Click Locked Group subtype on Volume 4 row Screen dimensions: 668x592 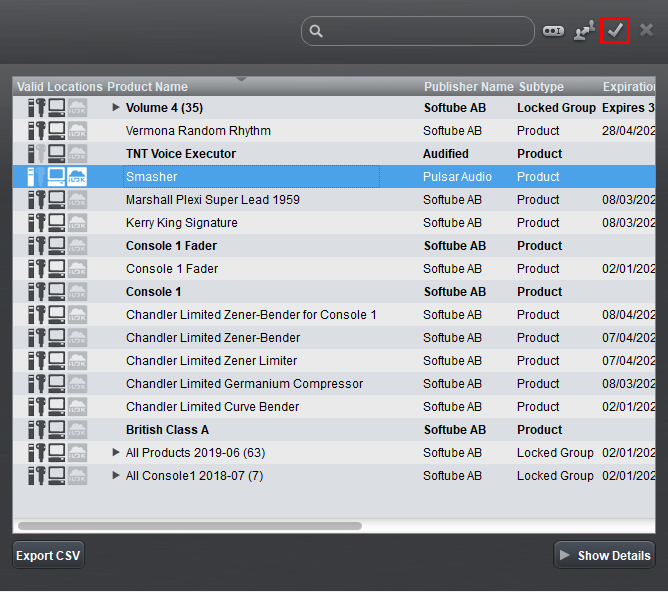click(x=556, y=107)
